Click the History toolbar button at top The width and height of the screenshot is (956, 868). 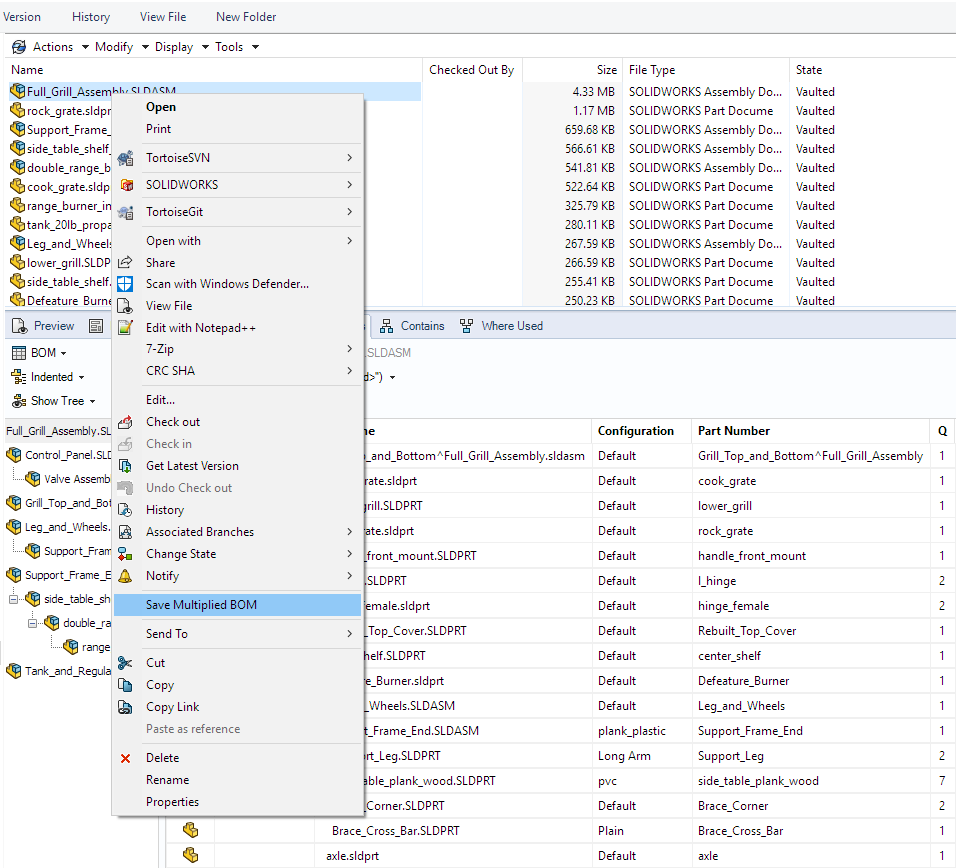point(91,17)
